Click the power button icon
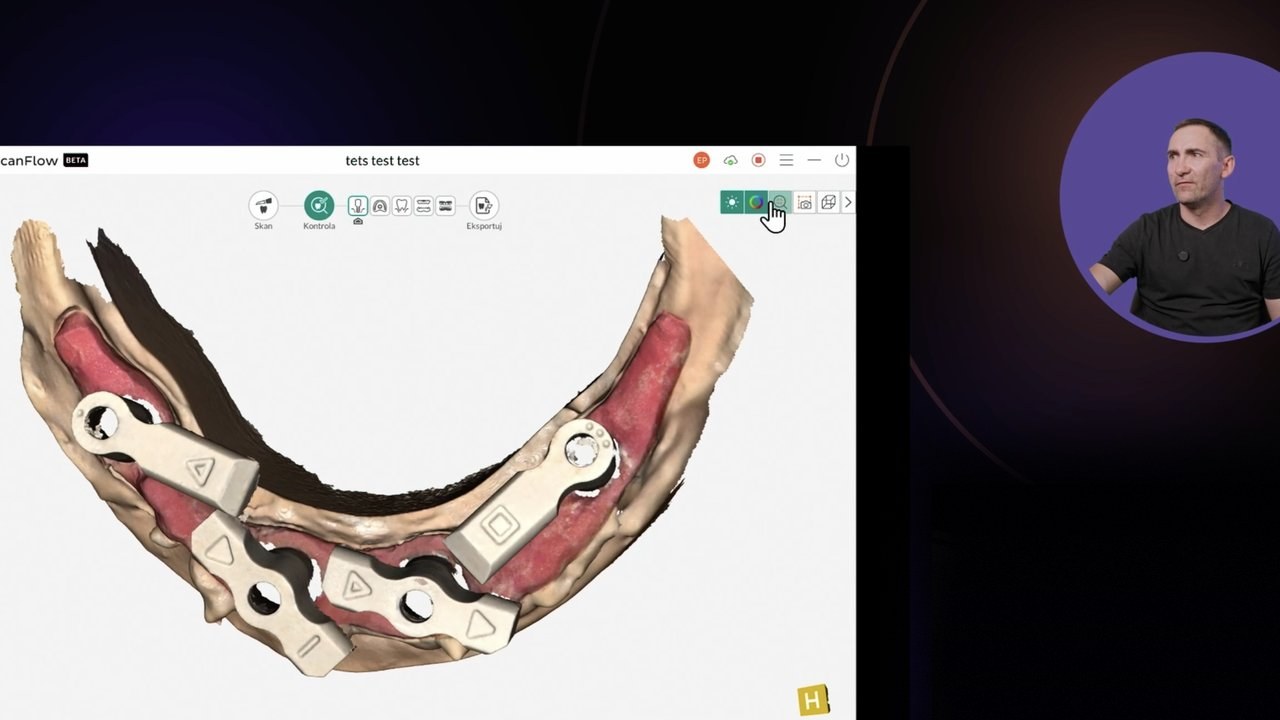 click(842, 160)
